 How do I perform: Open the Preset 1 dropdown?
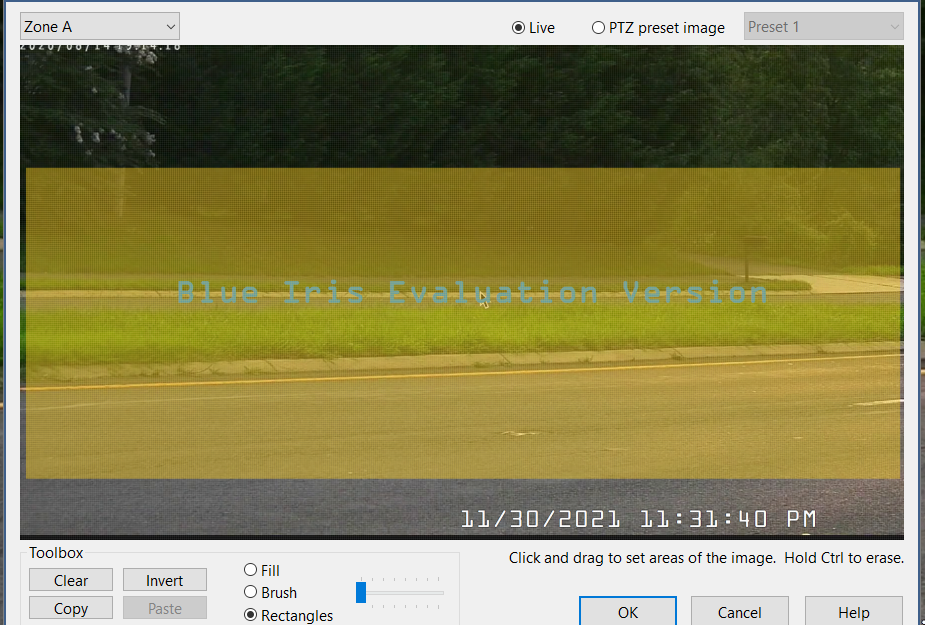(x=824, y=27)
